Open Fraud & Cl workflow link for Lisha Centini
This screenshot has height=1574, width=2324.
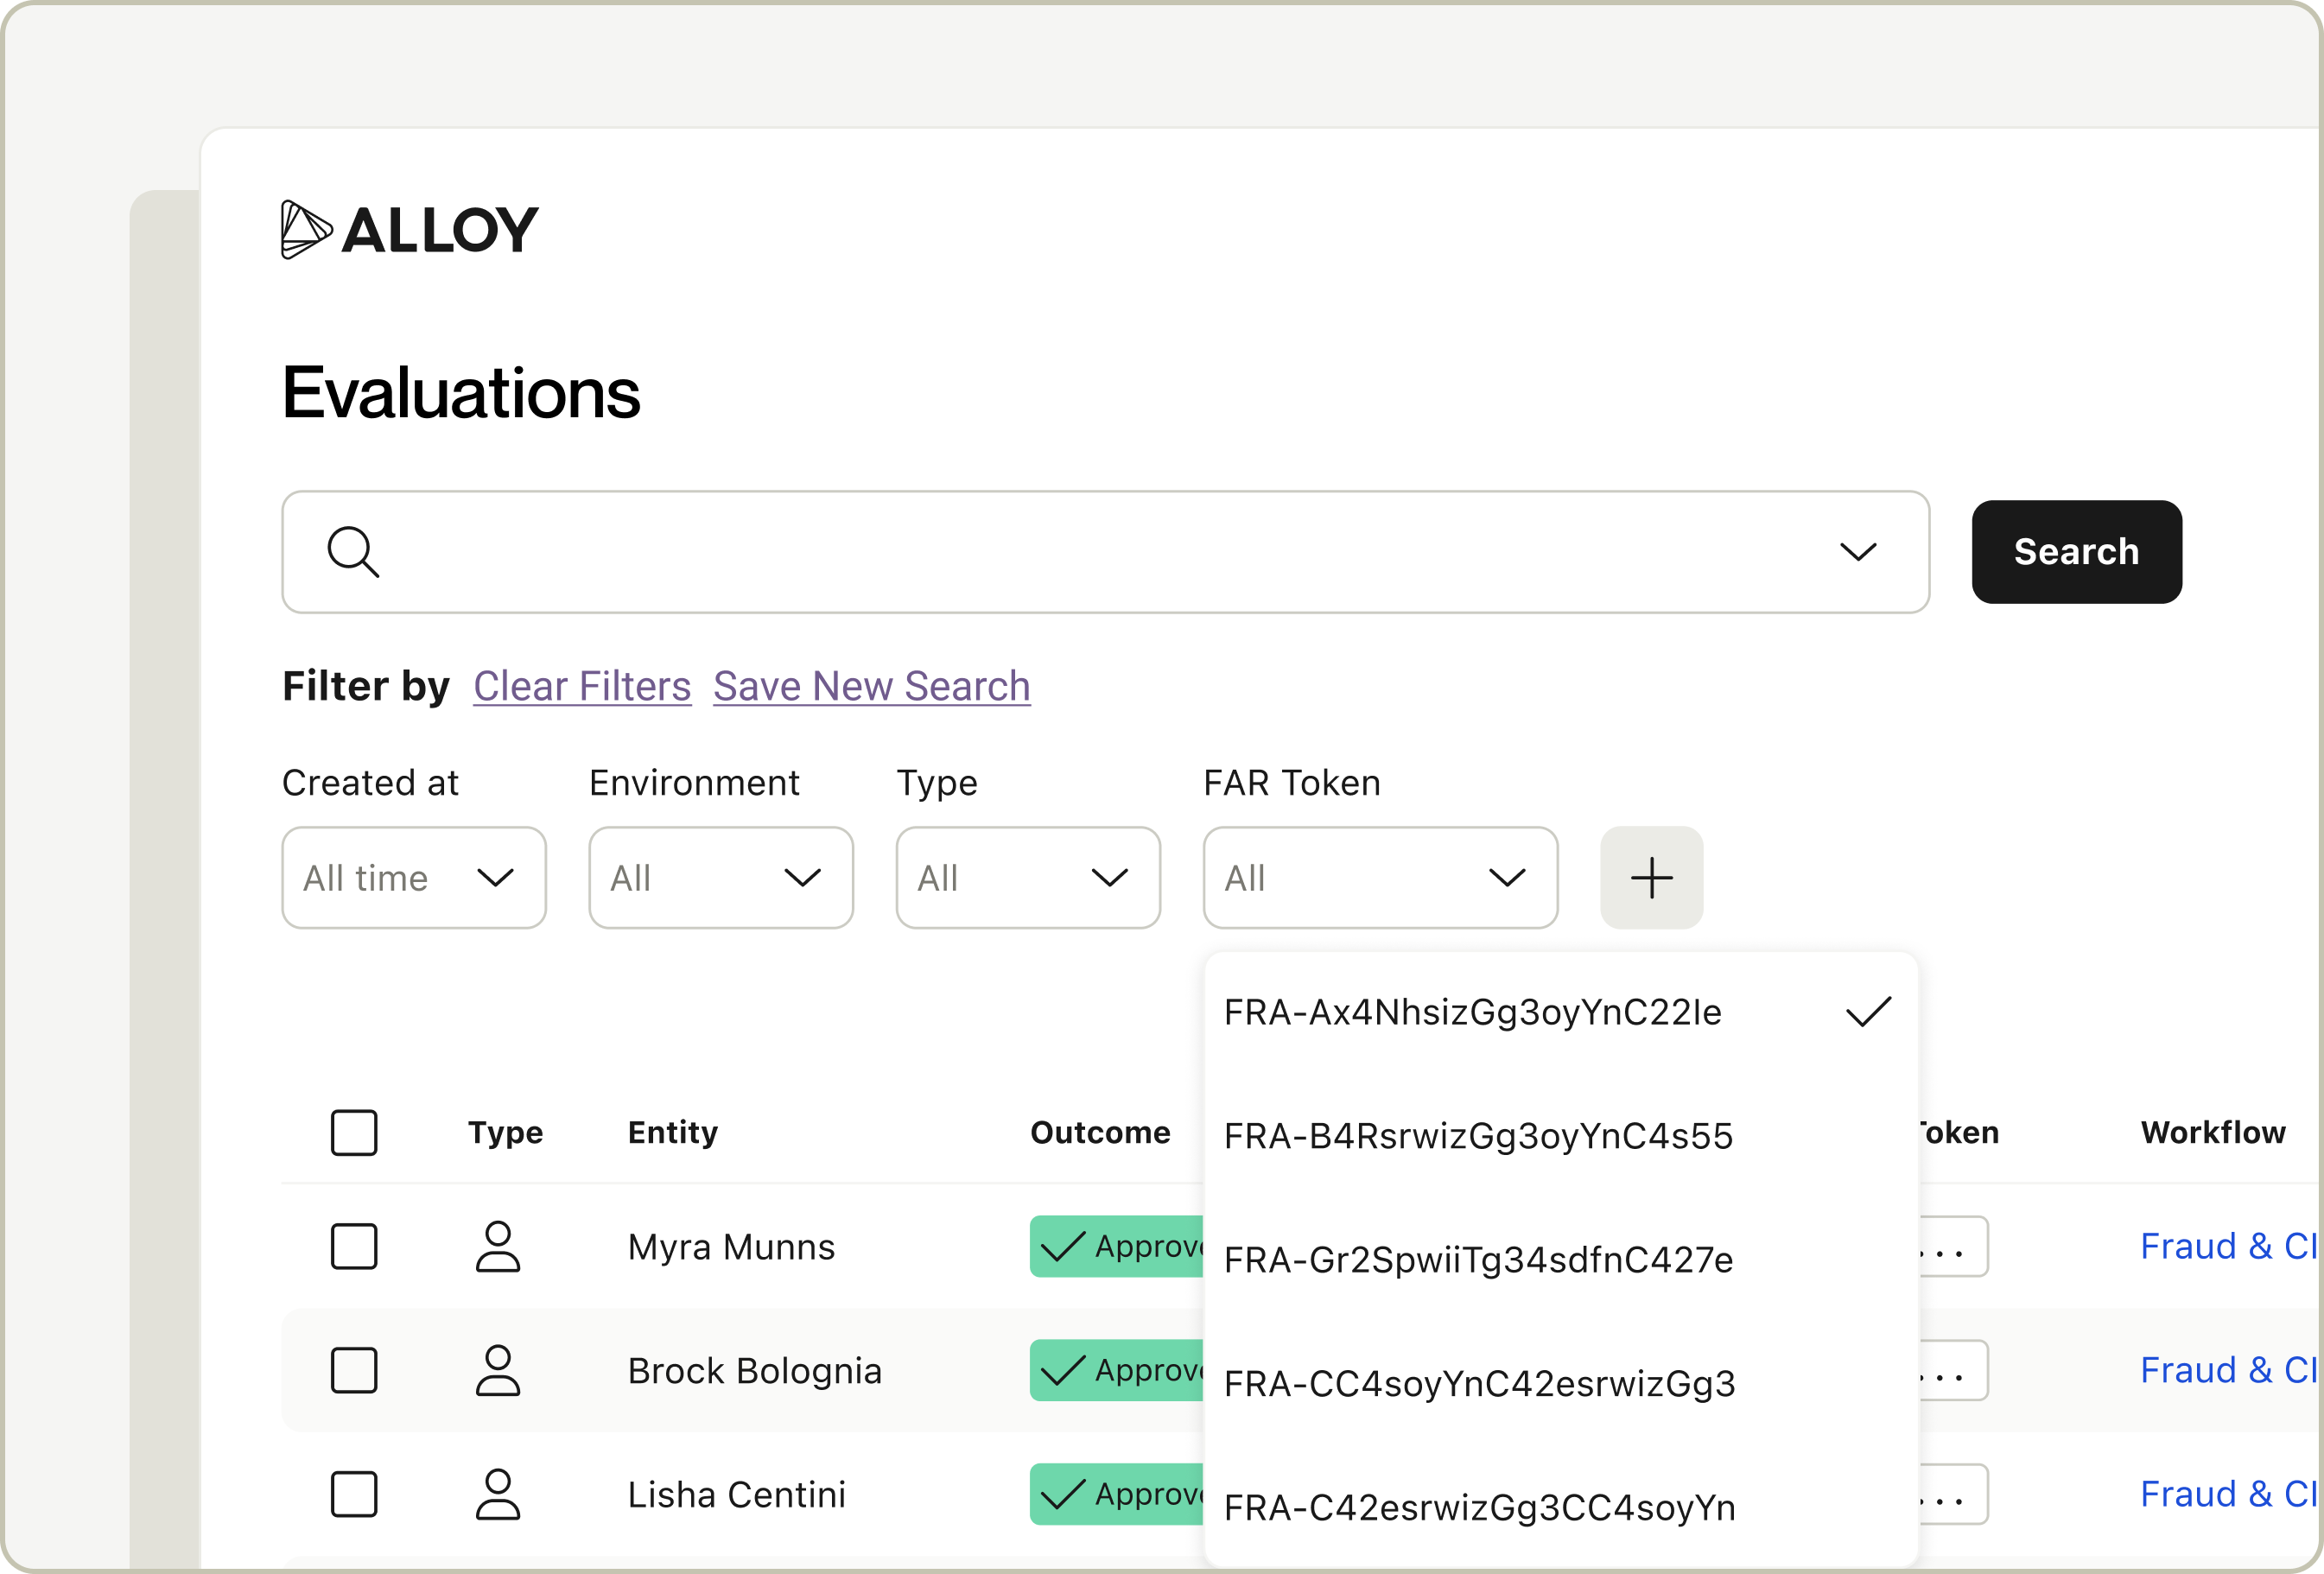pos(2228,1494)
